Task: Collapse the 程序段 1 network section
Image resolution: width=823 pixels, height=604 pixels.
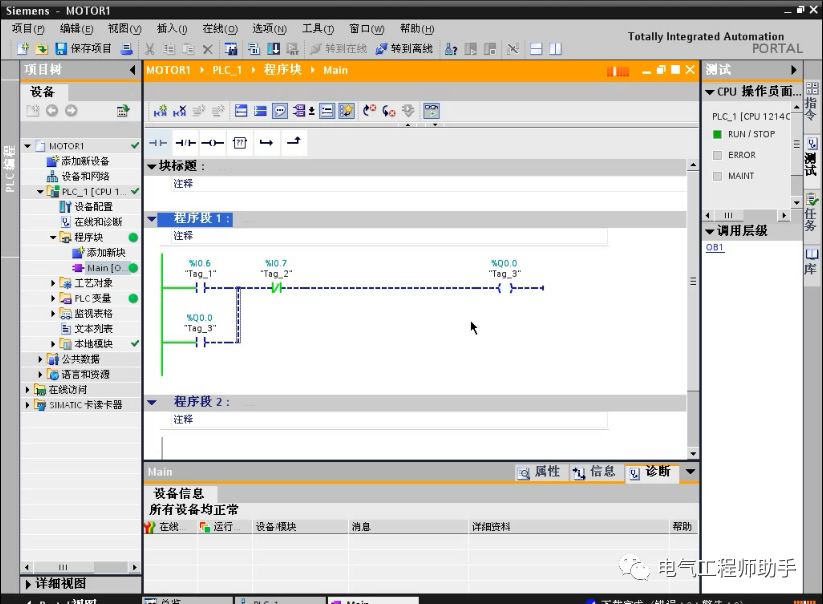Action: (x=152, y=218)
